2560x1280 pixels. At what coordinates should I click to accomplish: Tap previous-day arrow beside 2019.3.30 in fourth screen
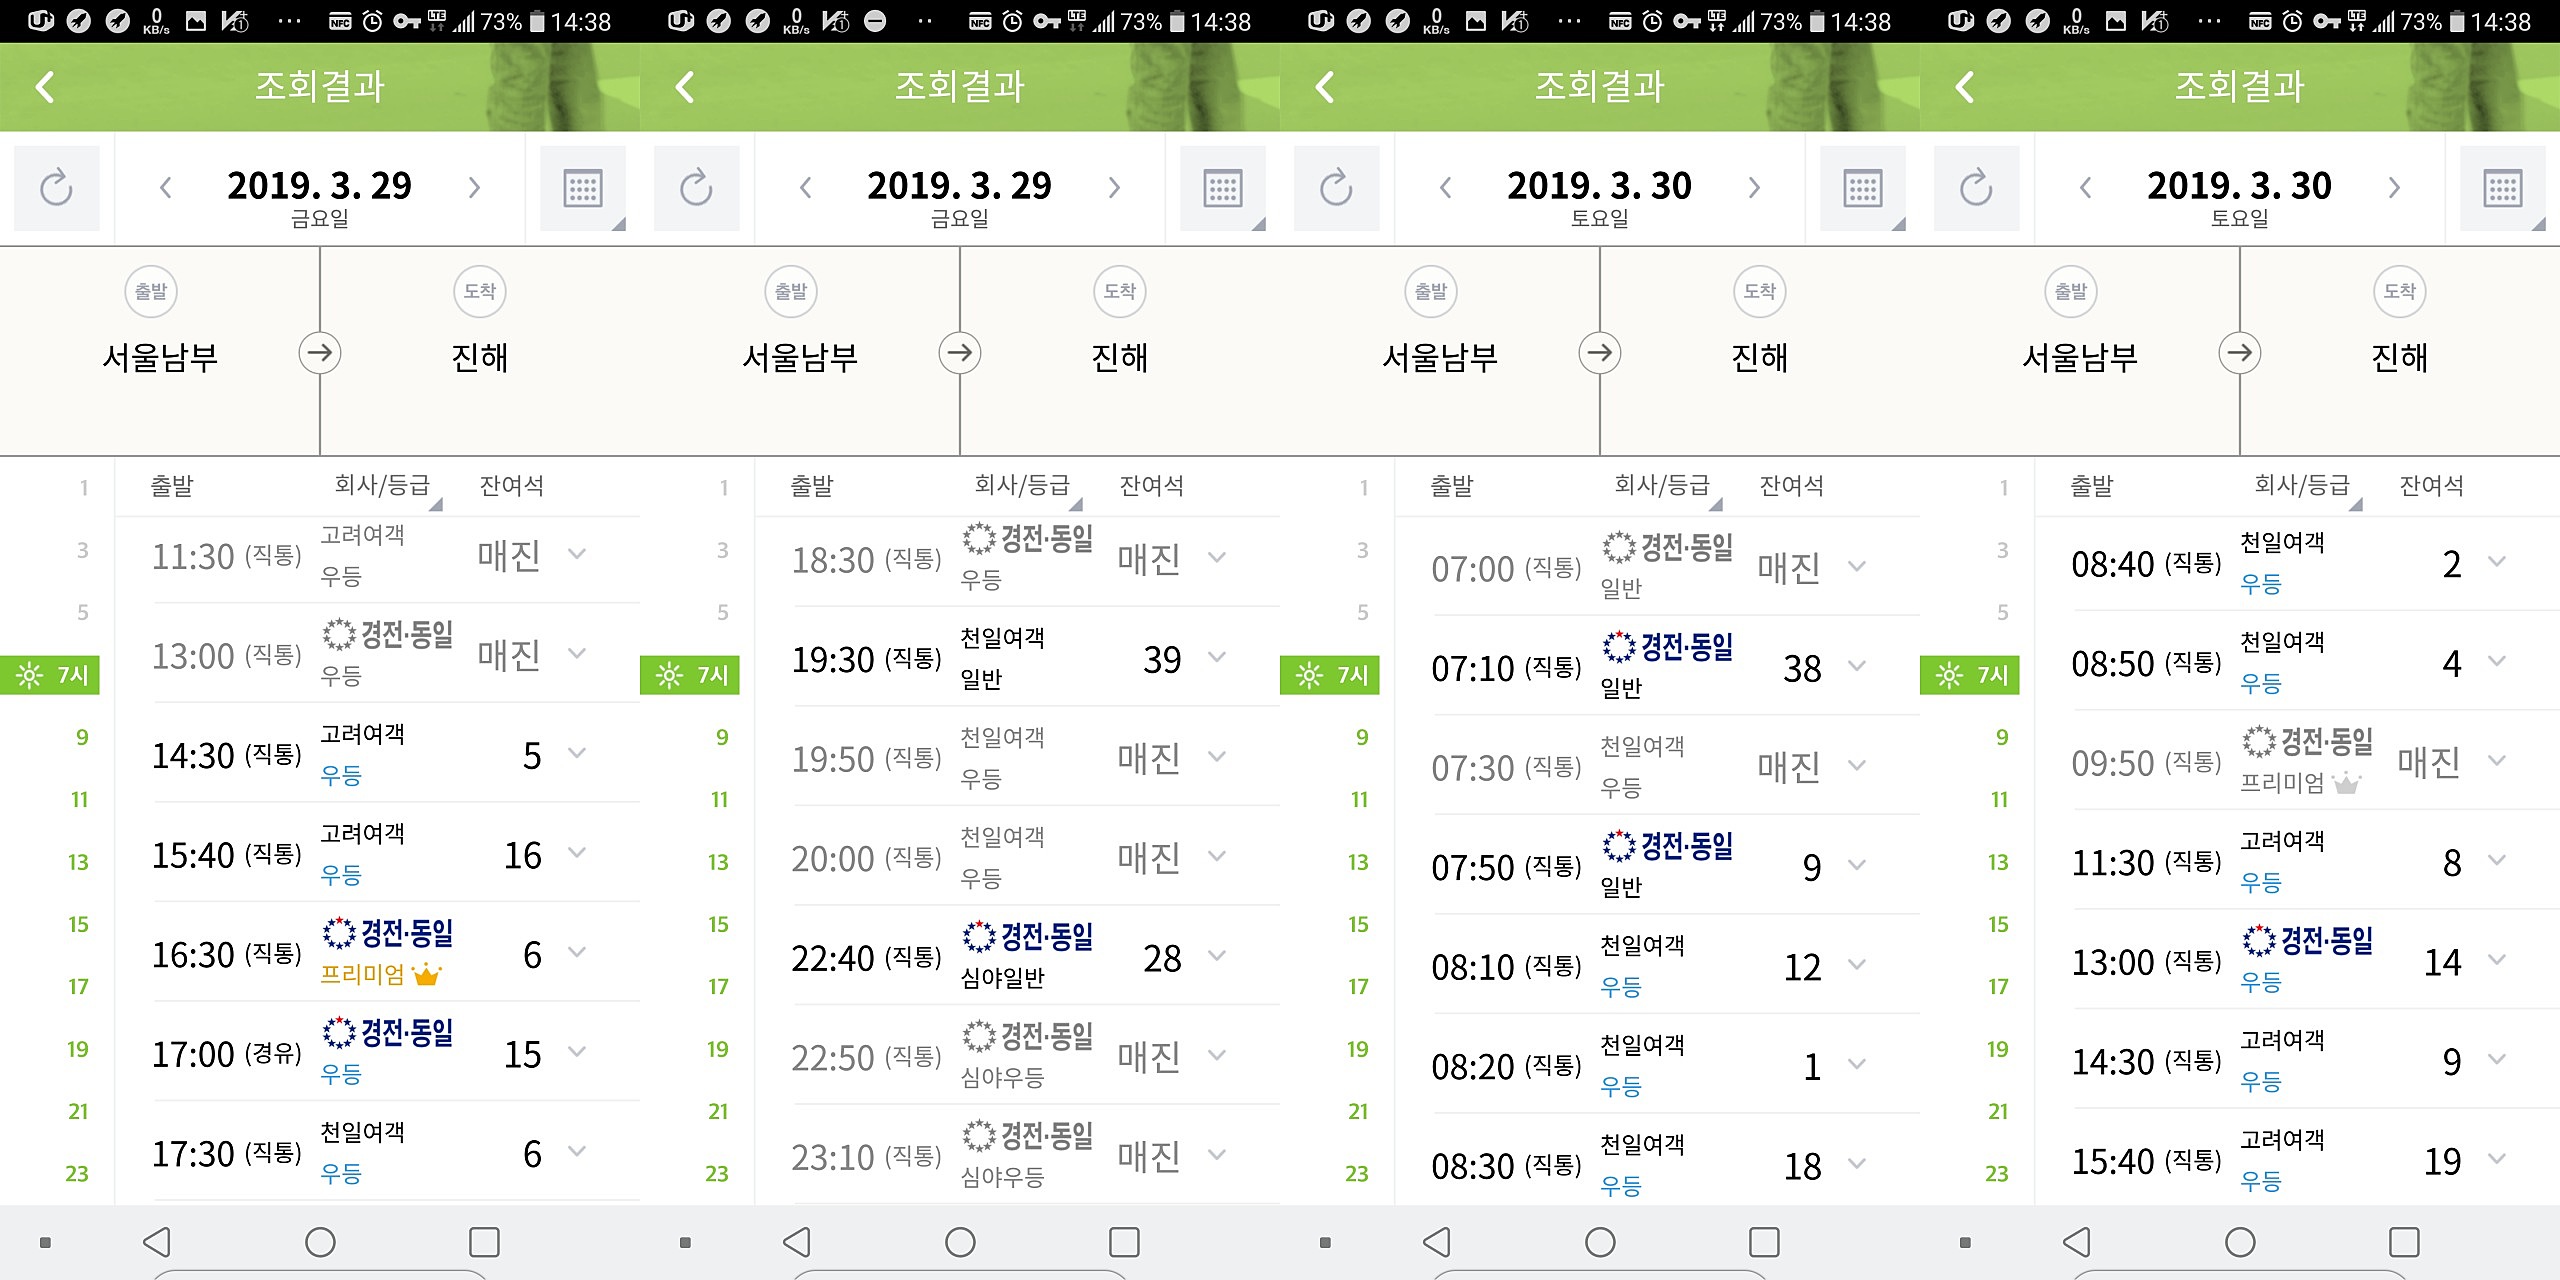click(x=2085, y=187)
